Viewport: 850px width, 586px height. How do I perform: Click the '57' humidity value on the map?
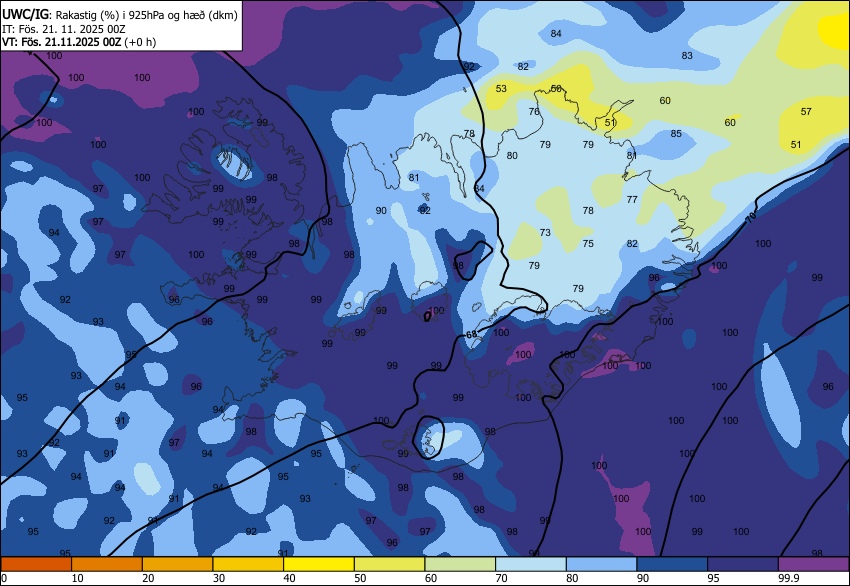(x=806, y=112)
